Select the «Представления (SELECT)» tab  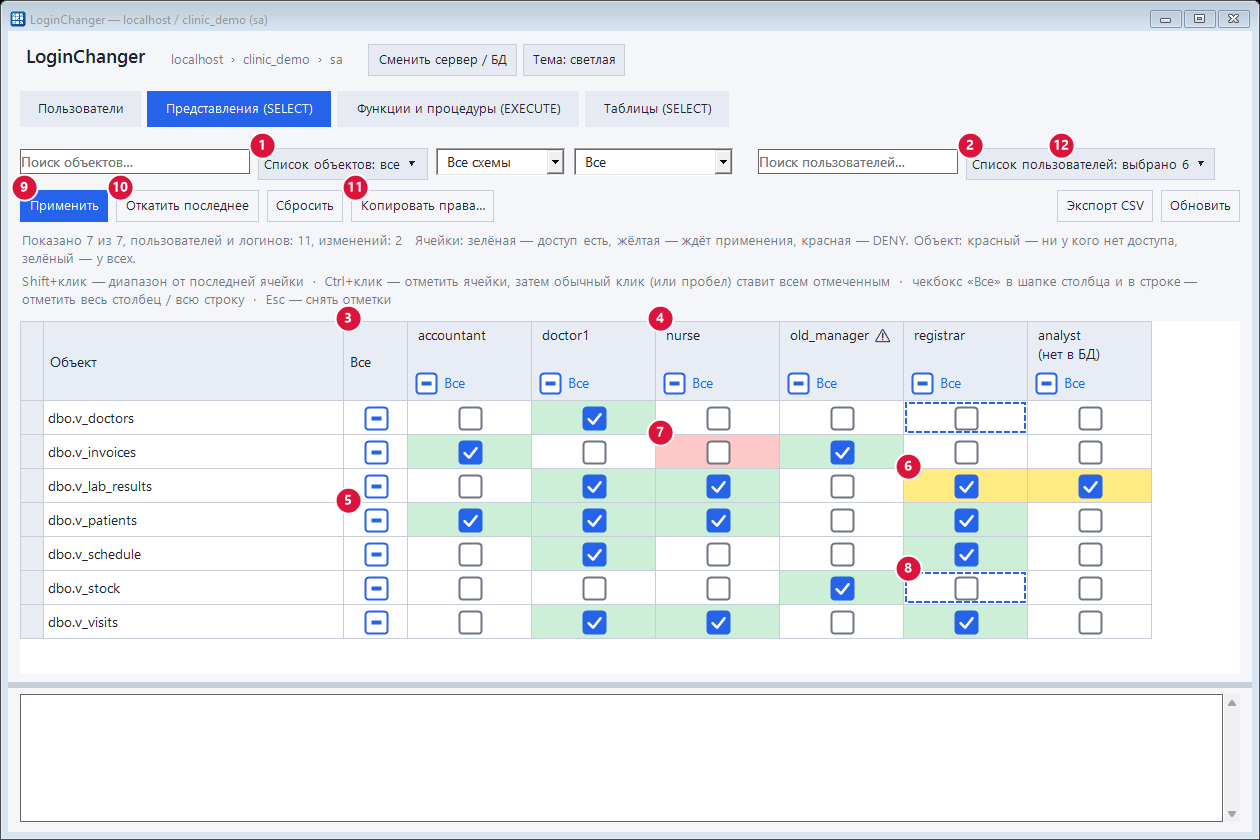point(239,109)
